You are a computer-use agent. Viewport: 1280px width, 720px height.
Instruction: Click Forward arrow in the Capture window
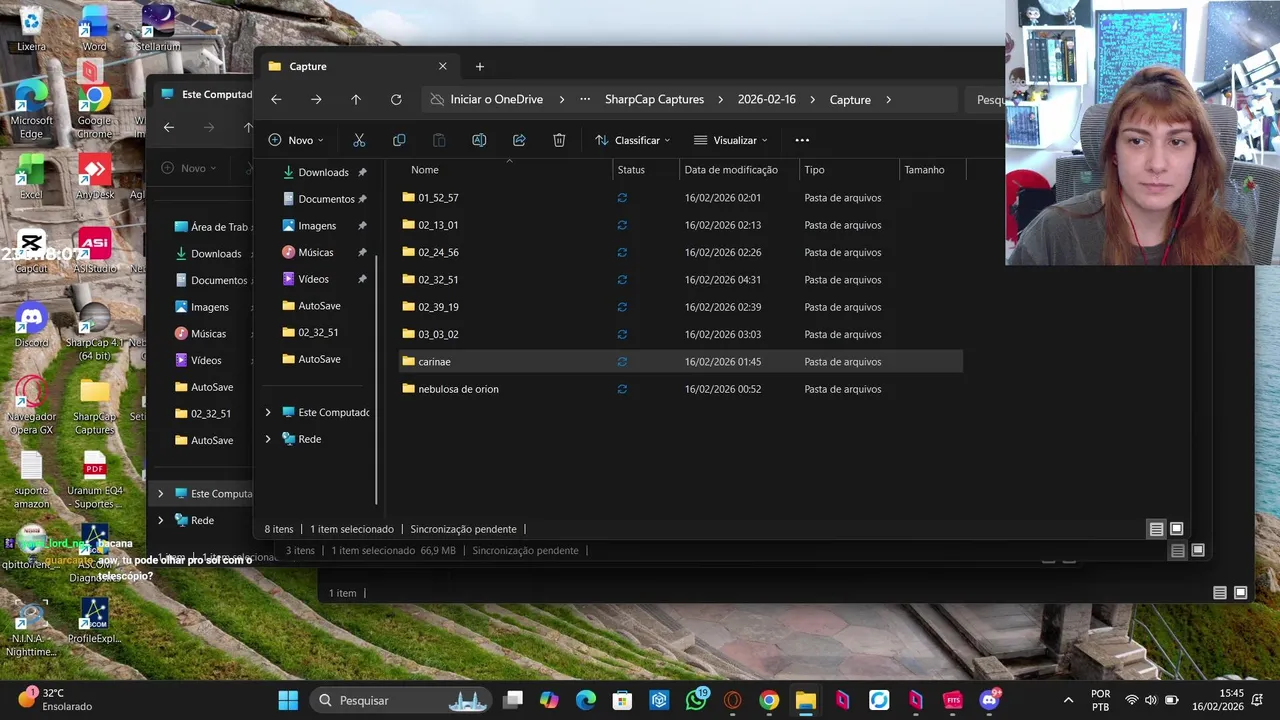pyautogui.click(x=316, y=100)
